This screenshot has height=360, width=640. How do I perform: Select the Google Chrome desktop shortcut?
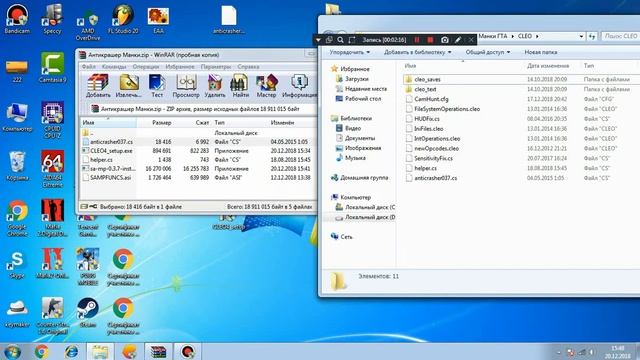tap(17, 218)
